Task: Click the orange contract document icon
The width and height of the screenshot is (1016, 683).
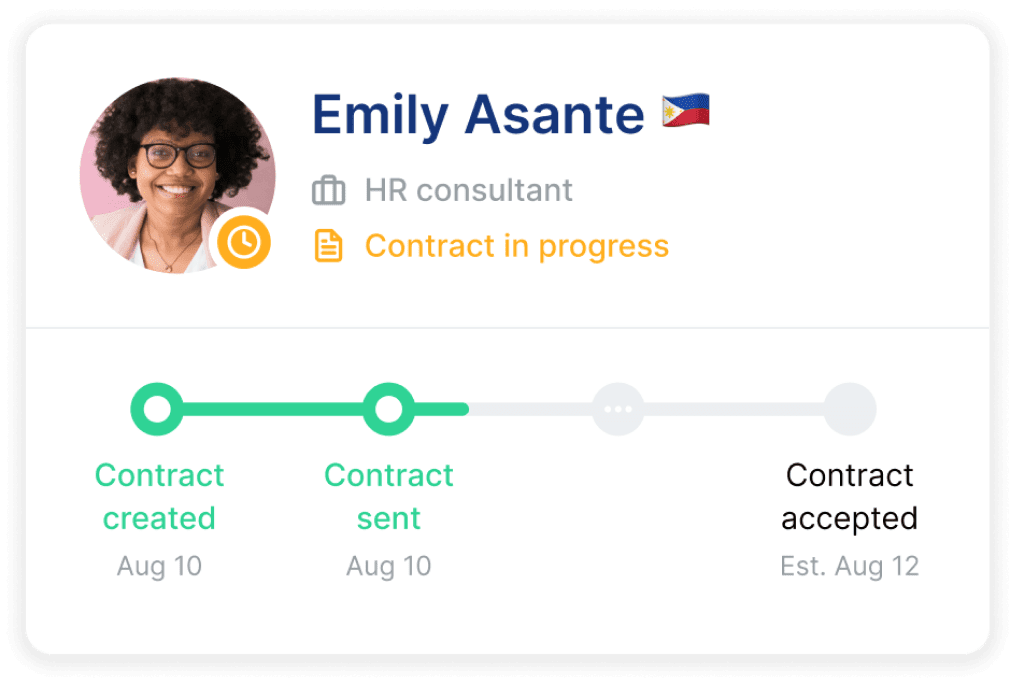Action: 328,246
